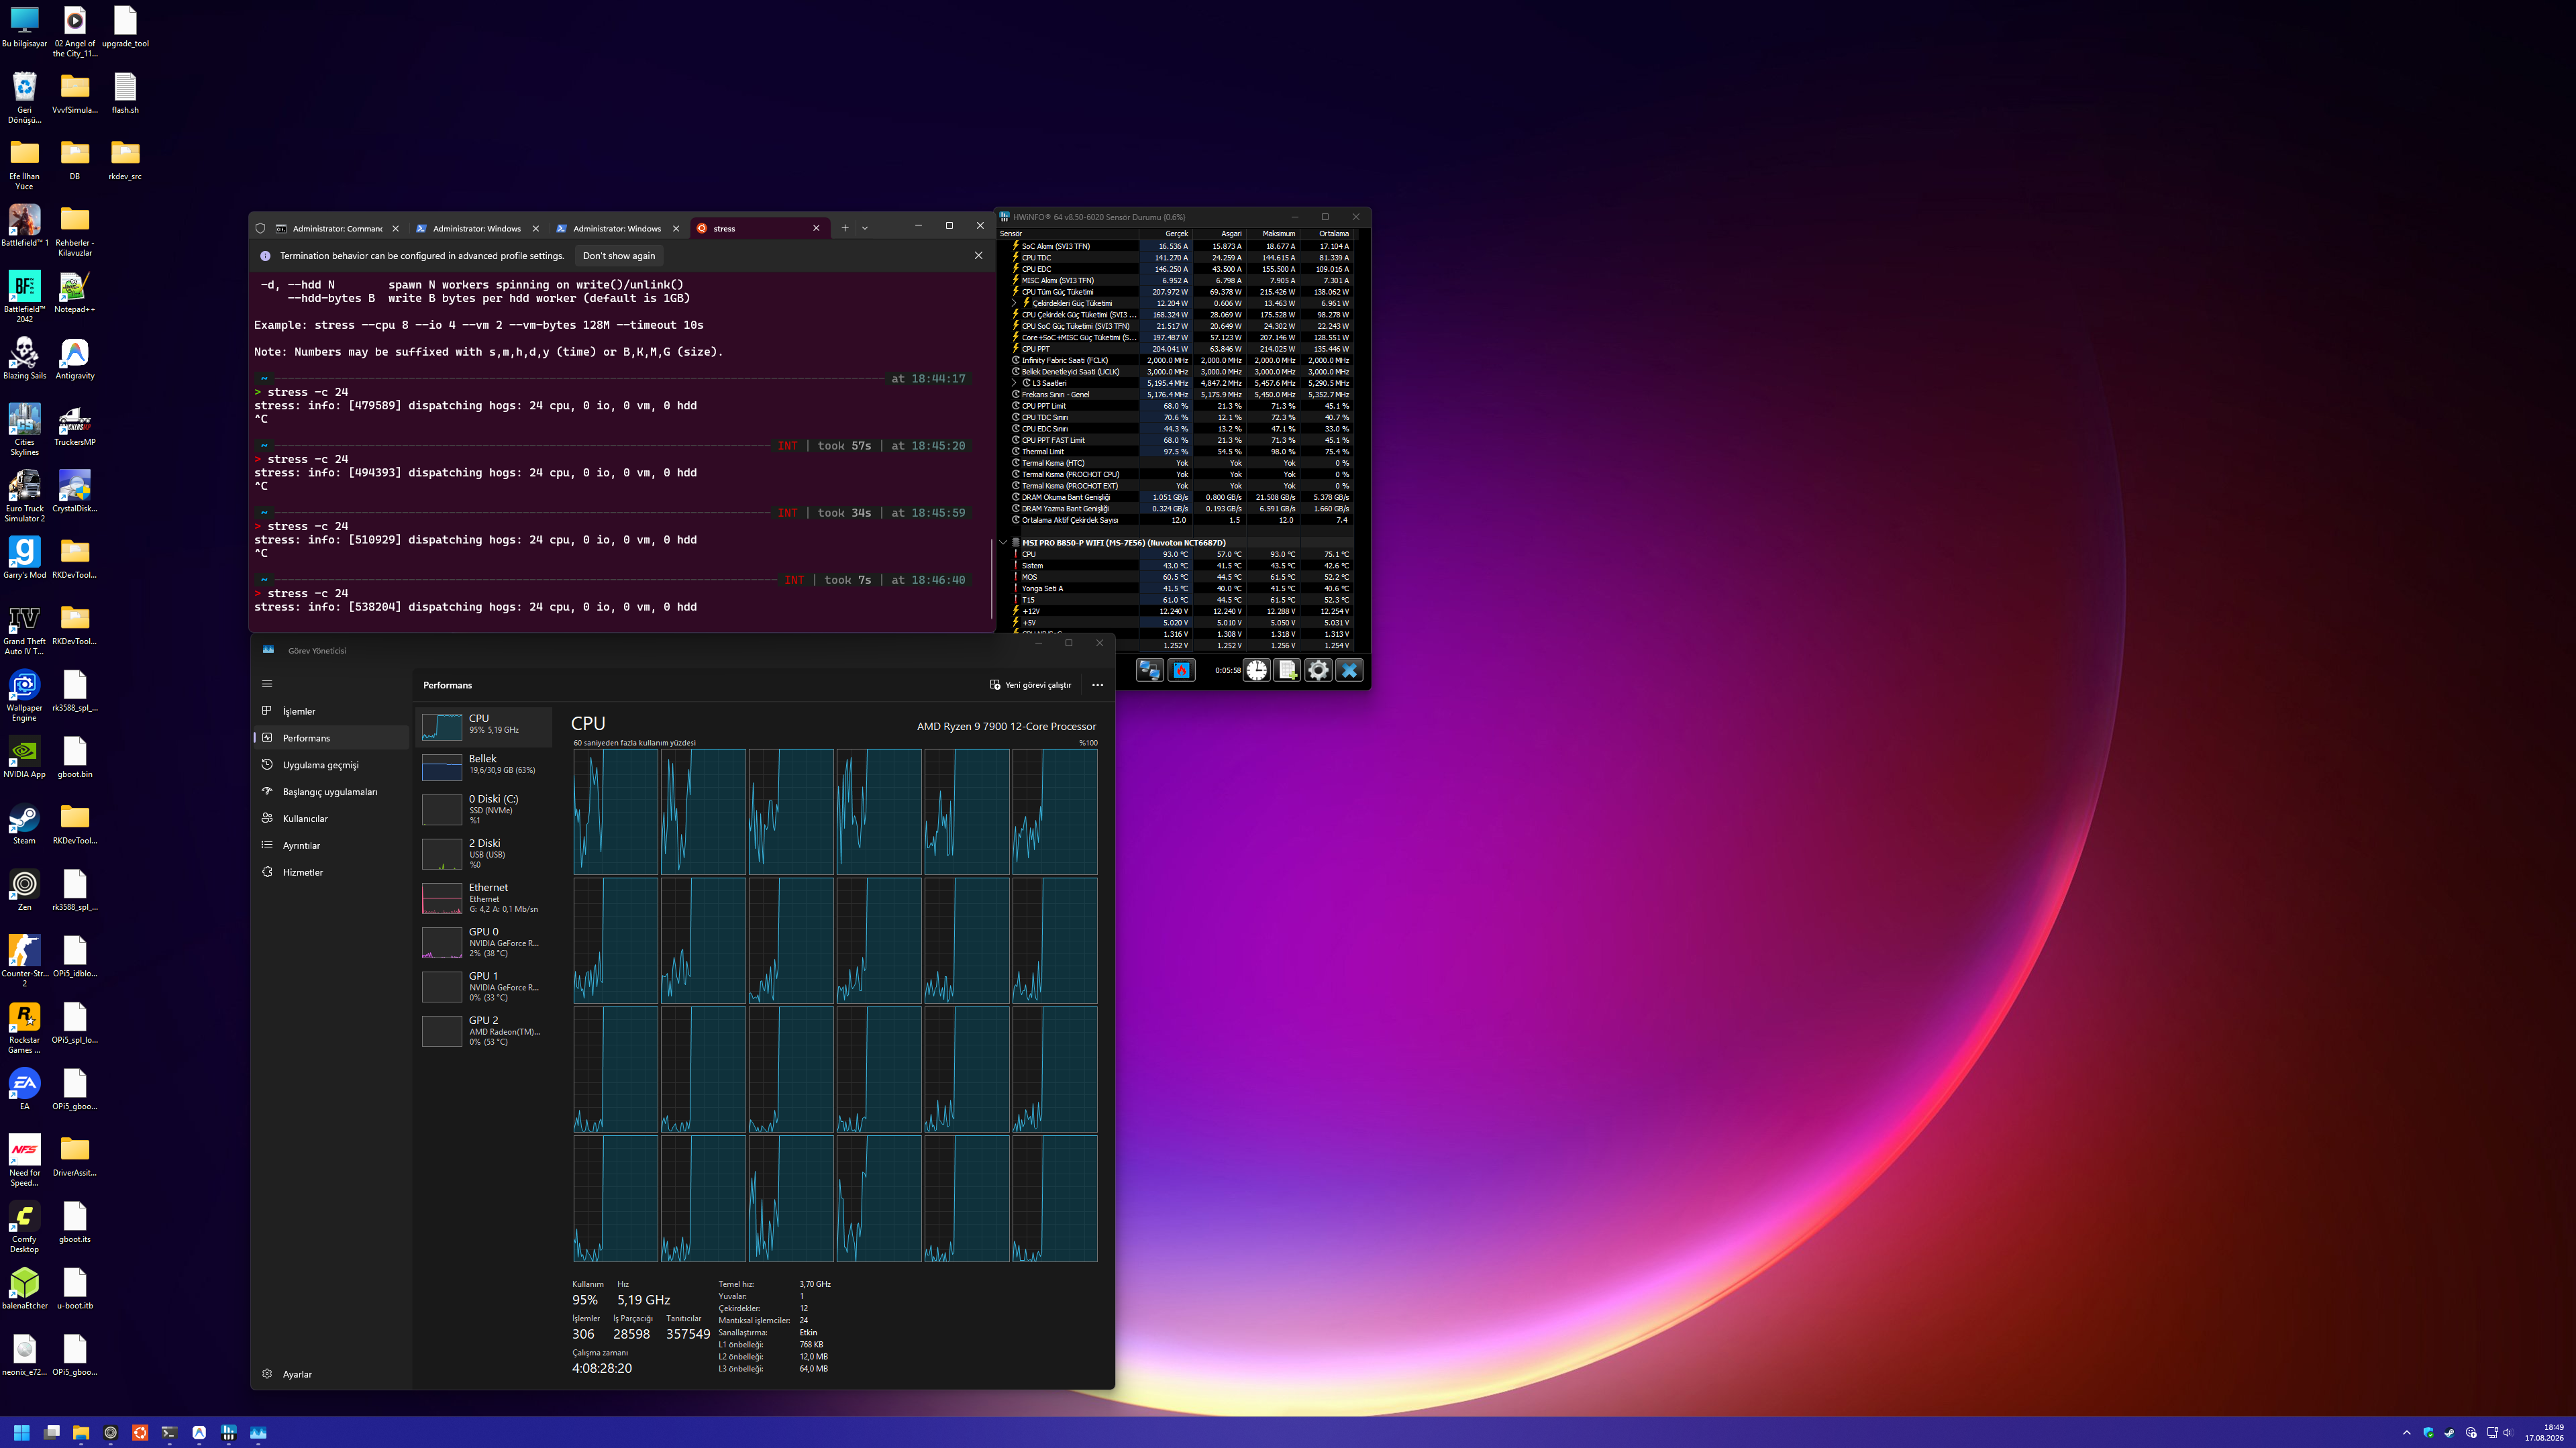Open Comfy Desktop shortcut icon
Screen dimensions: 2576x1448
(24, 1227)
